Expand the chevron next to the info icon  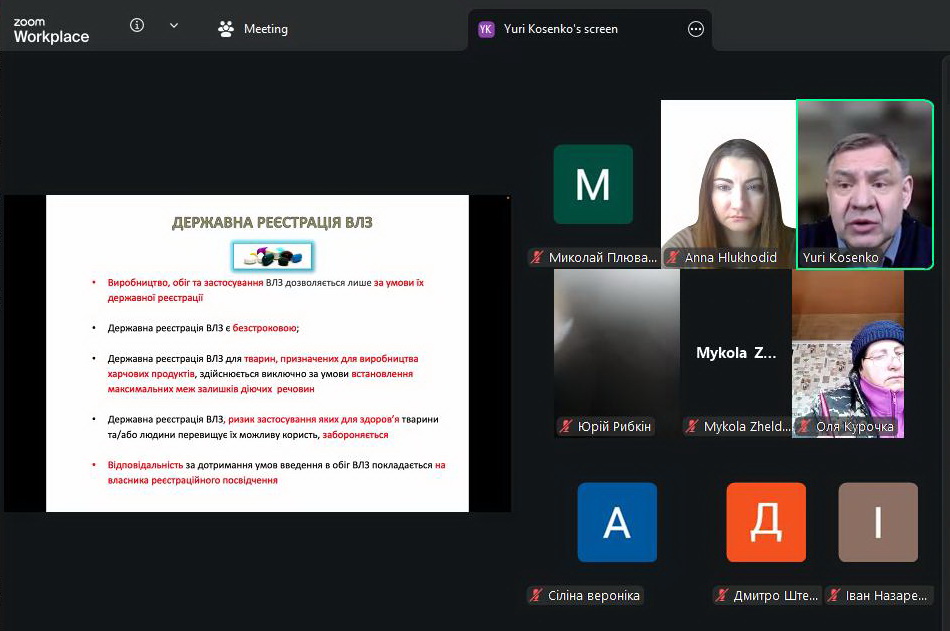point(174,26)
